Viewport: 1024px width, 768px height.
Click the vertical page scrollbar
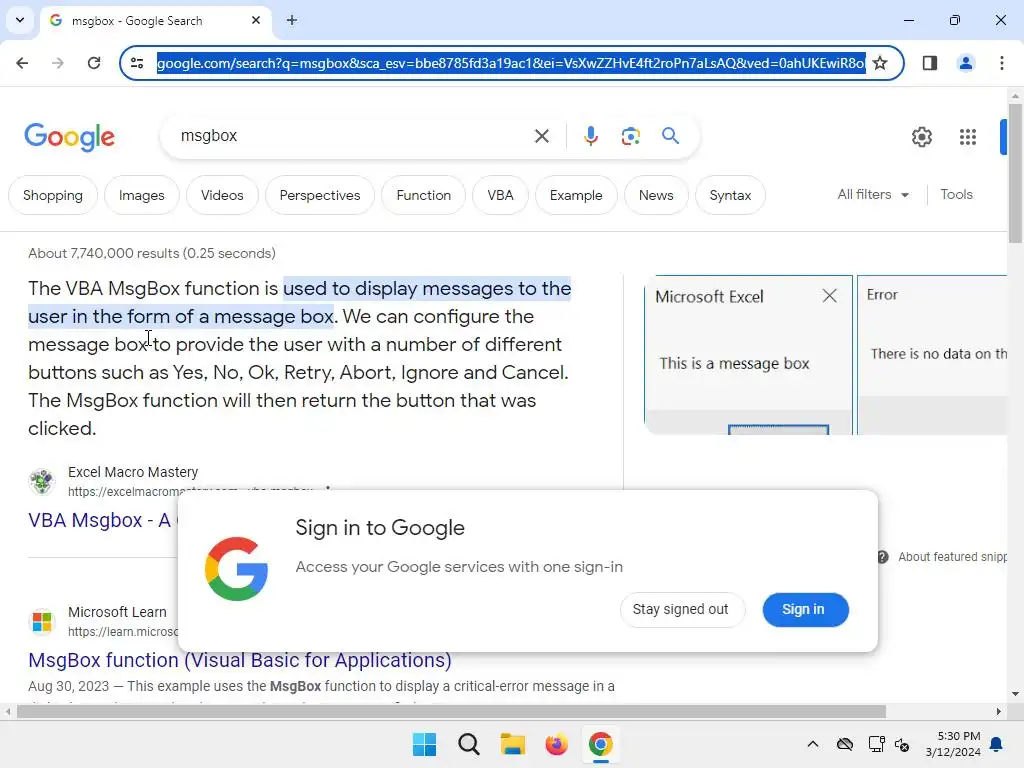tap(1016, 173)
